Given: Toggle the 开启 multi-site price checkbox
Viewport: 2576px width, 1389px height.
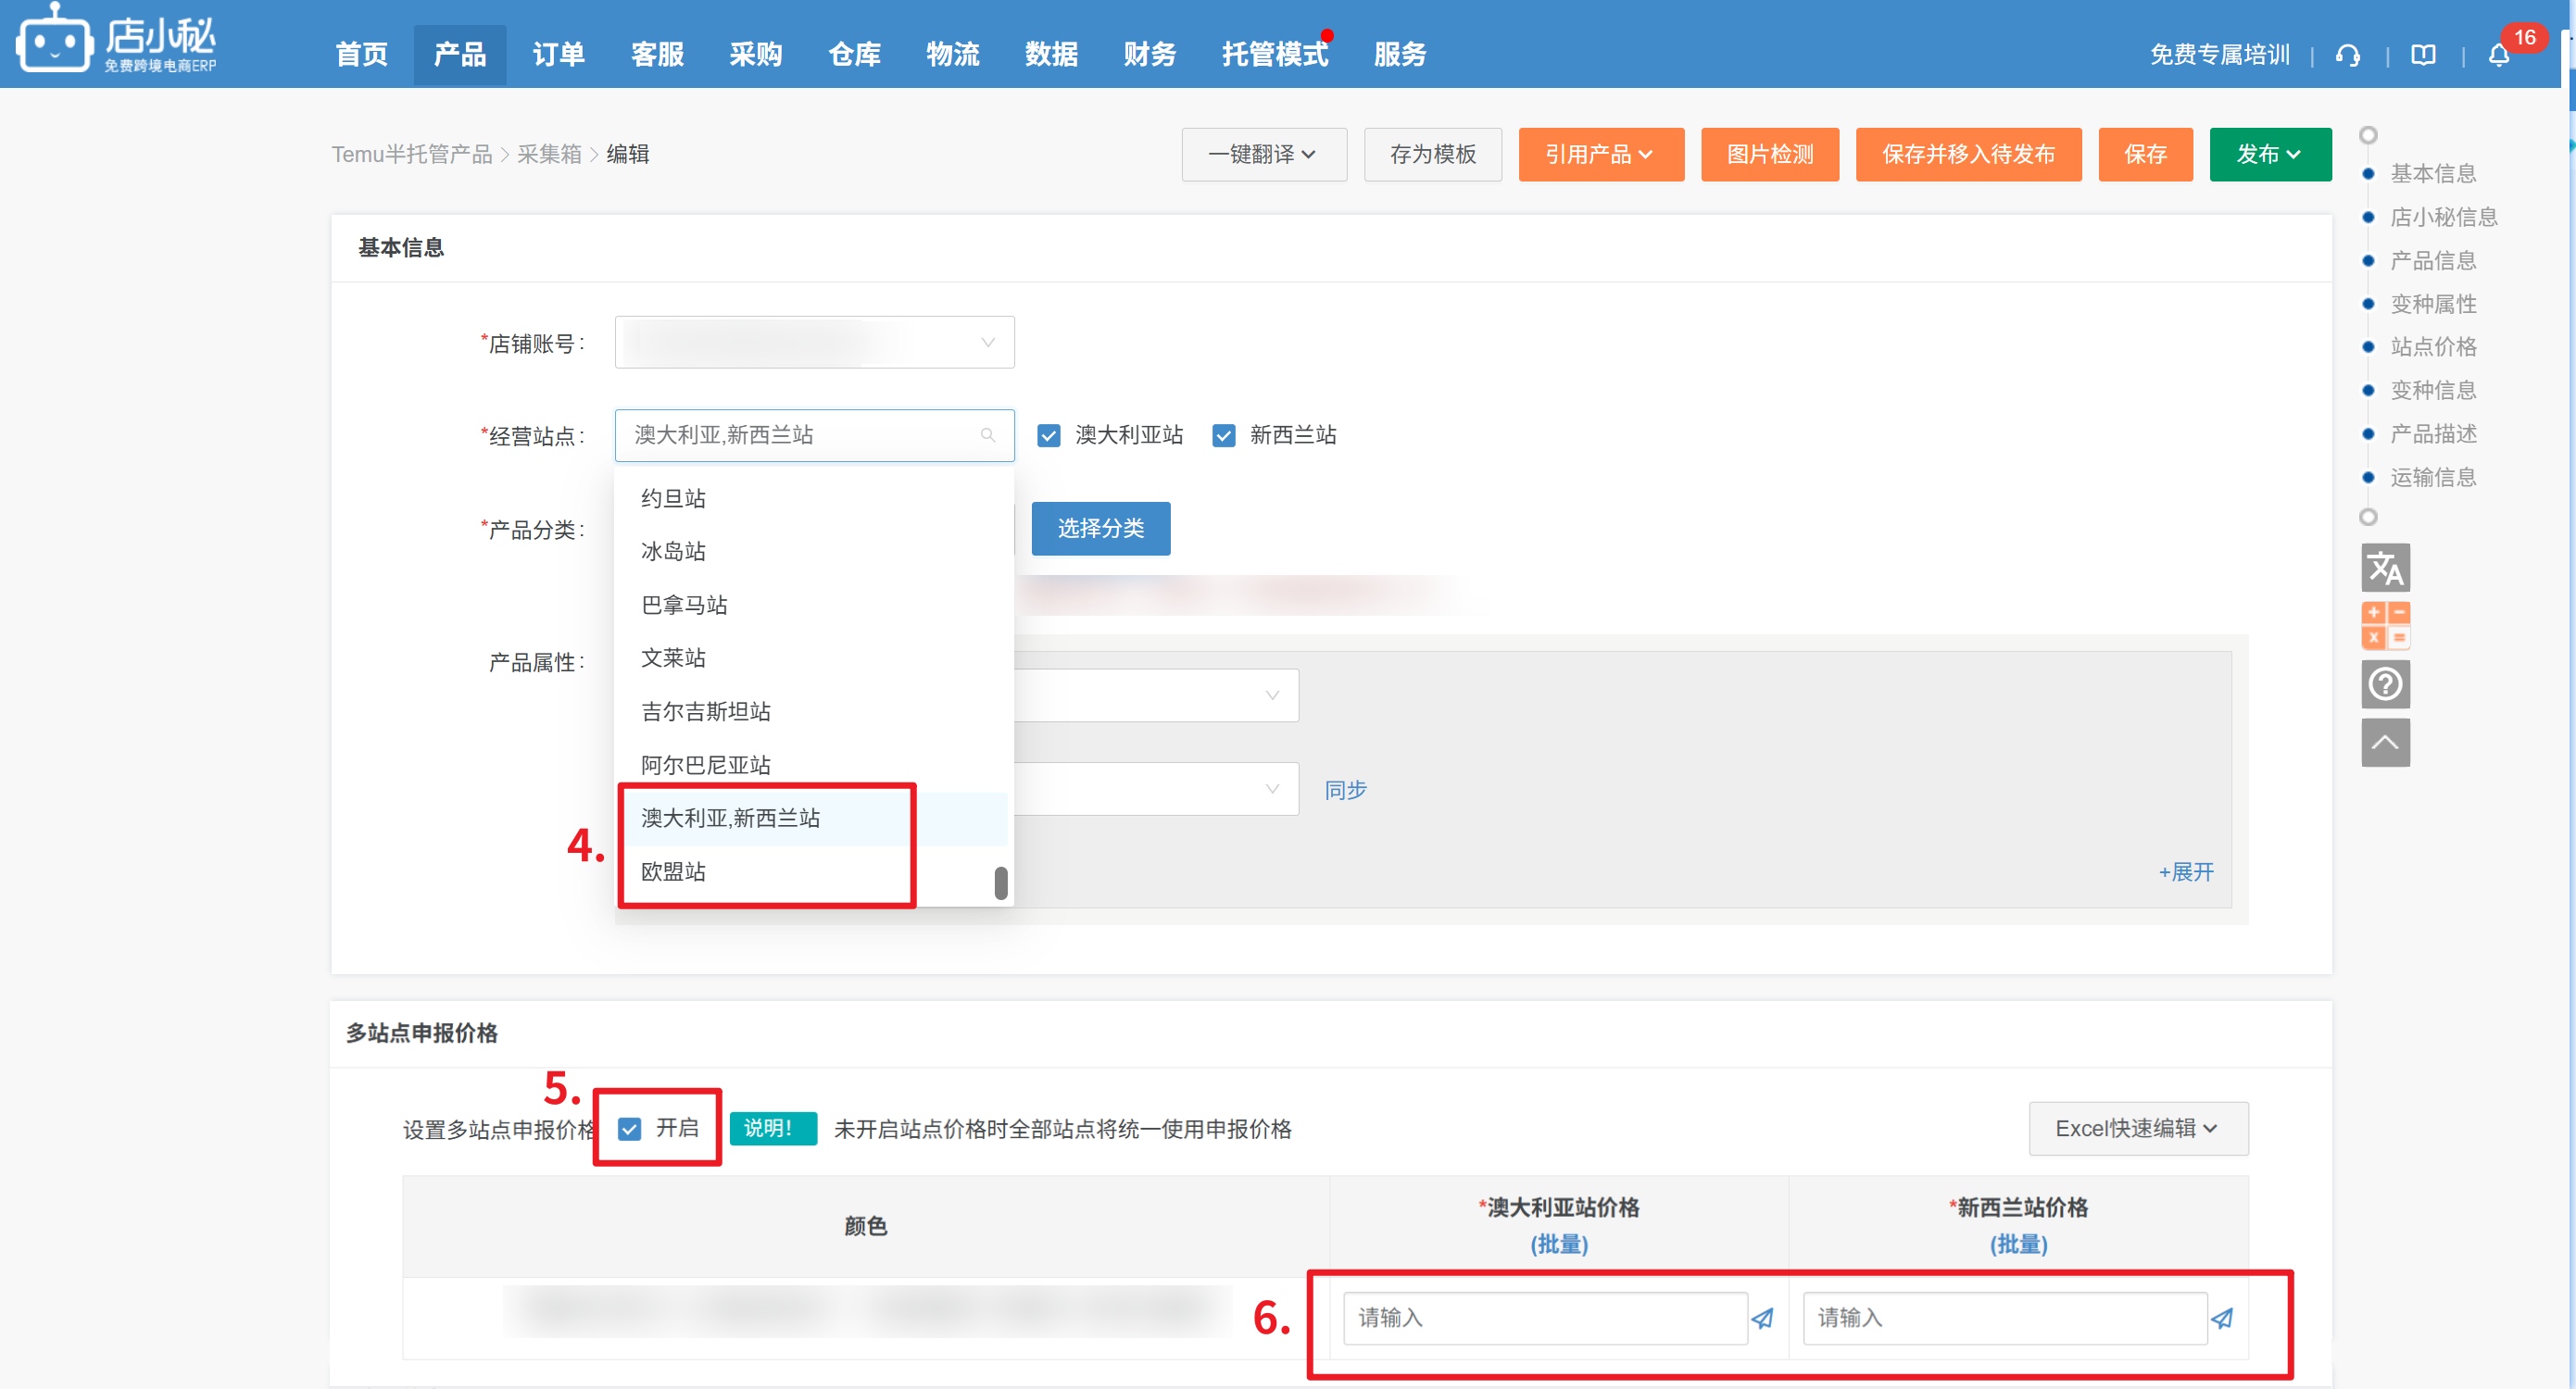Looking at the screenshot, I should [x=629, y=1129].
